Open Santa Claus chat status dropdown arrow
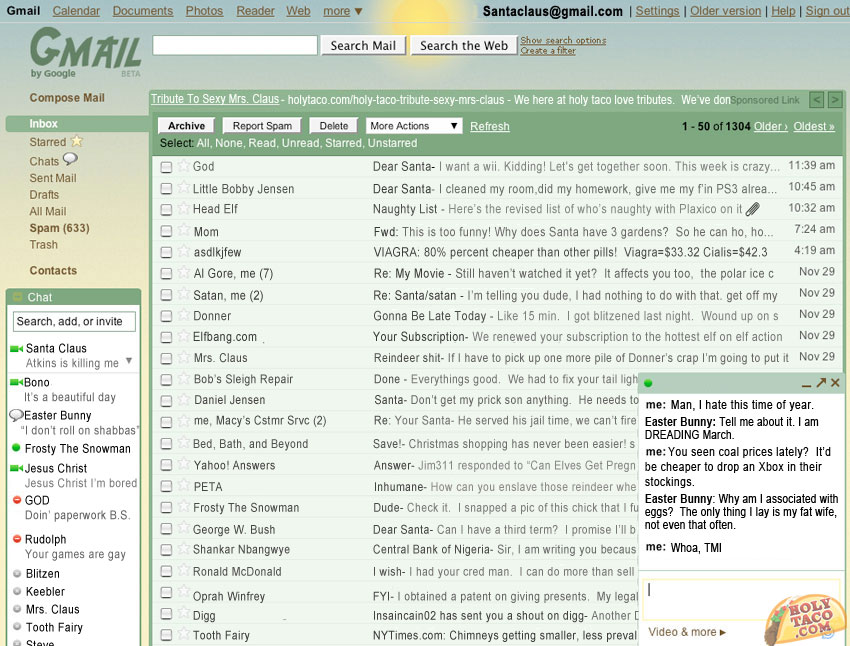850x646 pixels. [129, 360]
